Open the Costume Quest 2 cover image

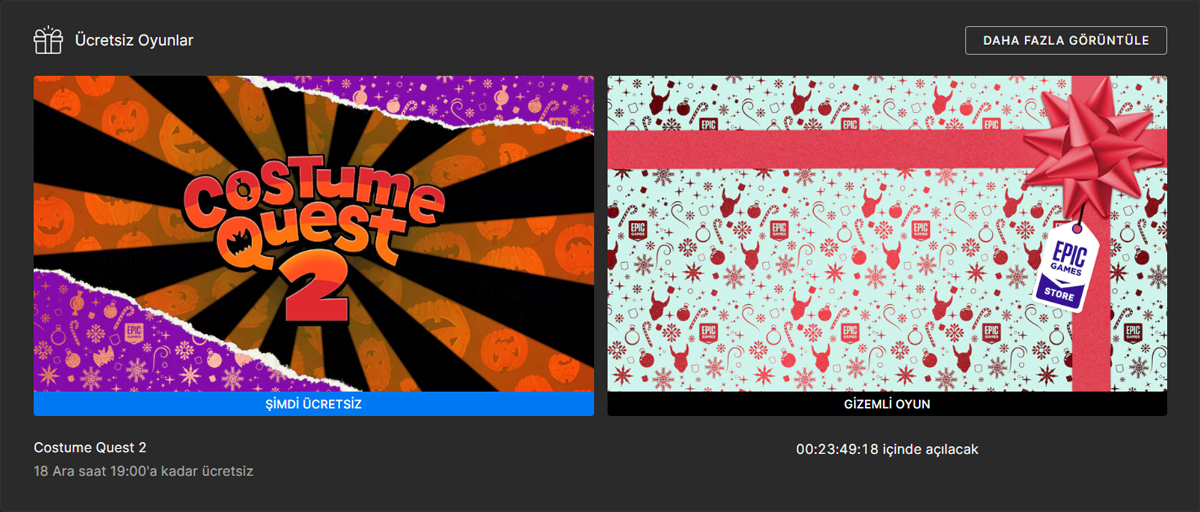314,234
